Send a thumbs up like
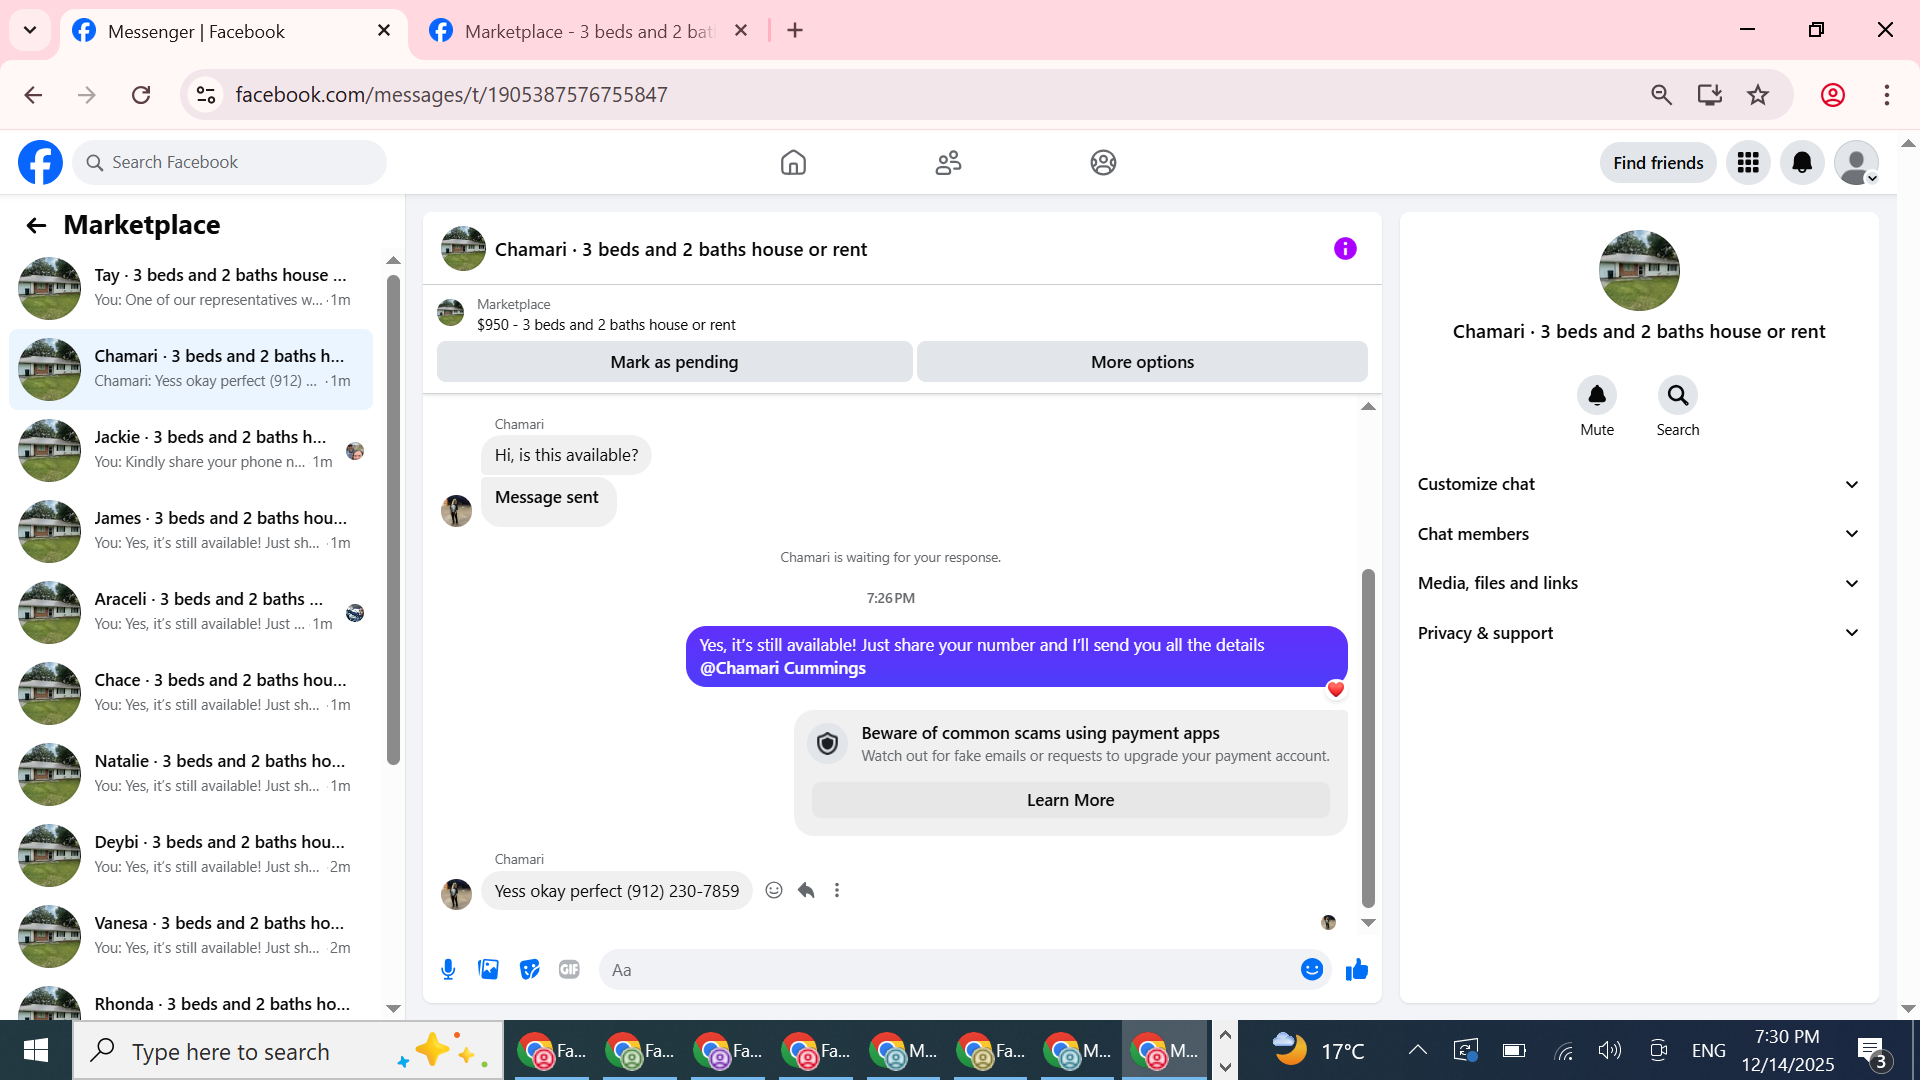 (1356, 969)
